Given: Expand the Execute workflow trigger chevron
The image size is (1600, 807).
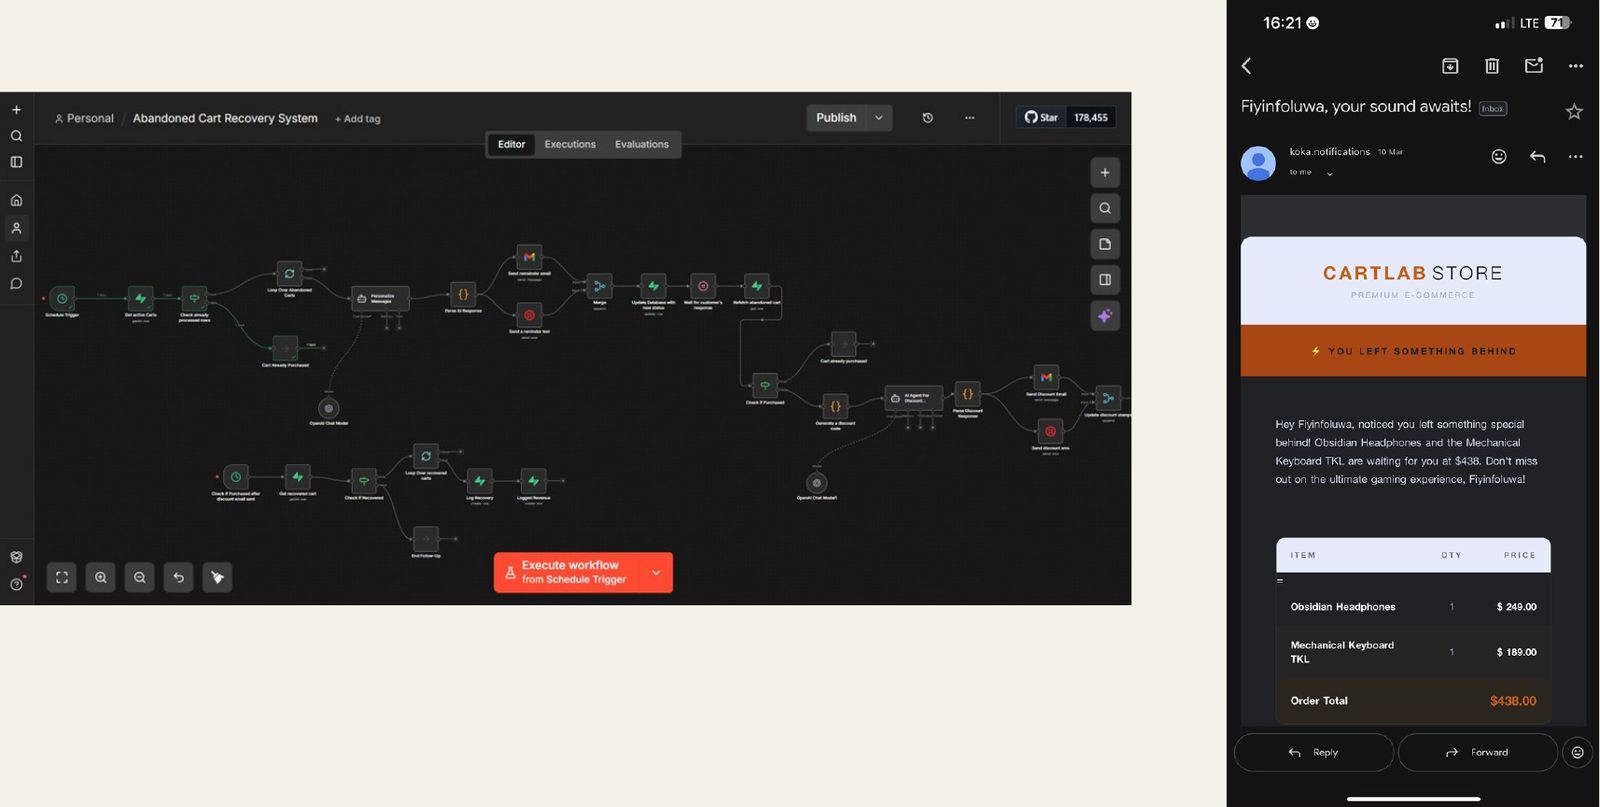Looking at the screenshot, I should click(656, 573).
